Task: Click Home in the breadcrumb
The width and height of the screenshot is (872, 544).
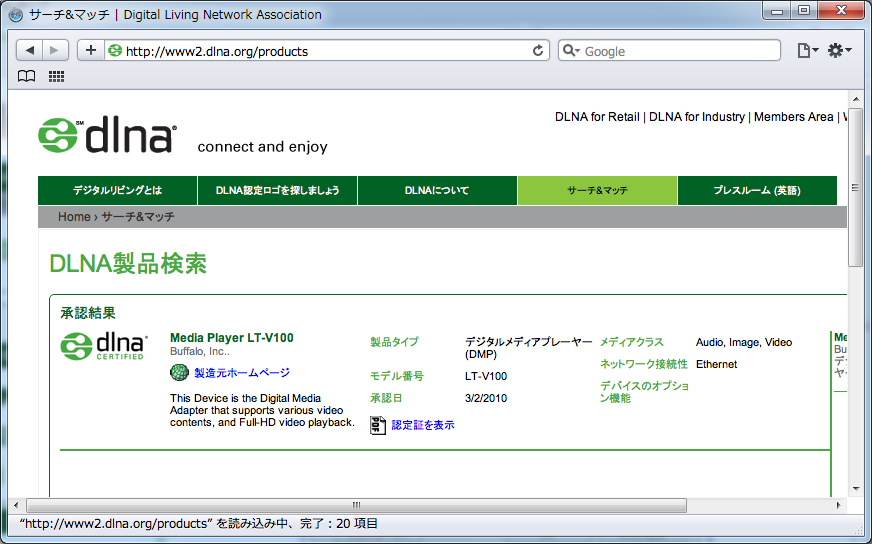Action: (x=74, y=216)
